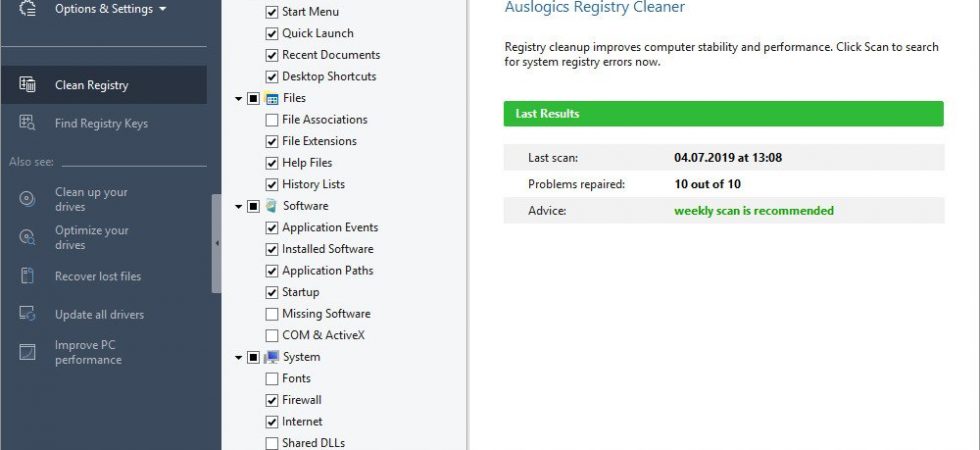Check the COM & ActiveX option
Viewport: 980px width, 450px height.
272,335
